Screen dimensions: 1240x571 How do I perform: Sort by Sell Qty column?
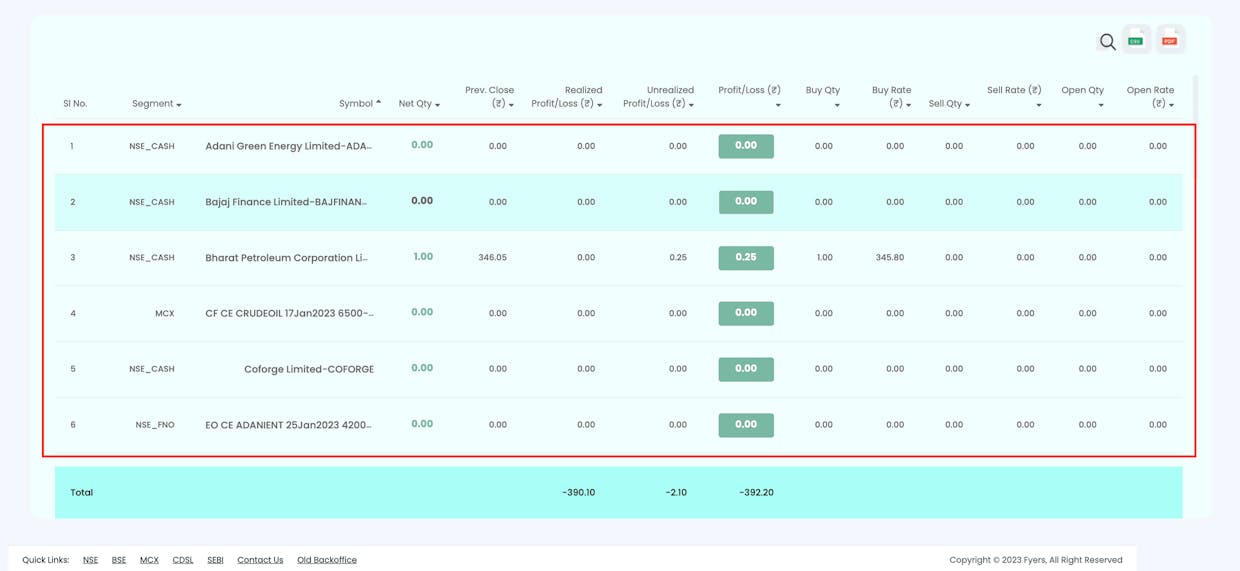(949, 104)
